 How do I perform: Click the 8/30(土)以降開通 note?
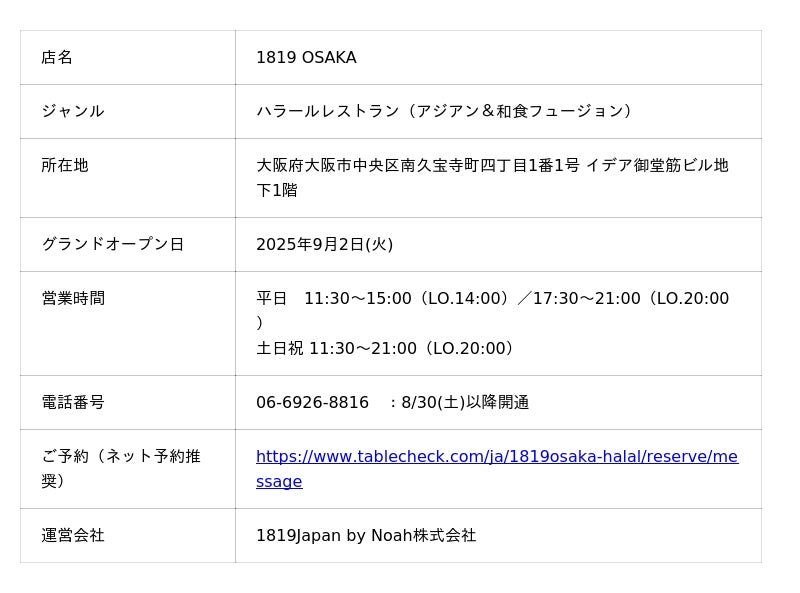[465, 403]
